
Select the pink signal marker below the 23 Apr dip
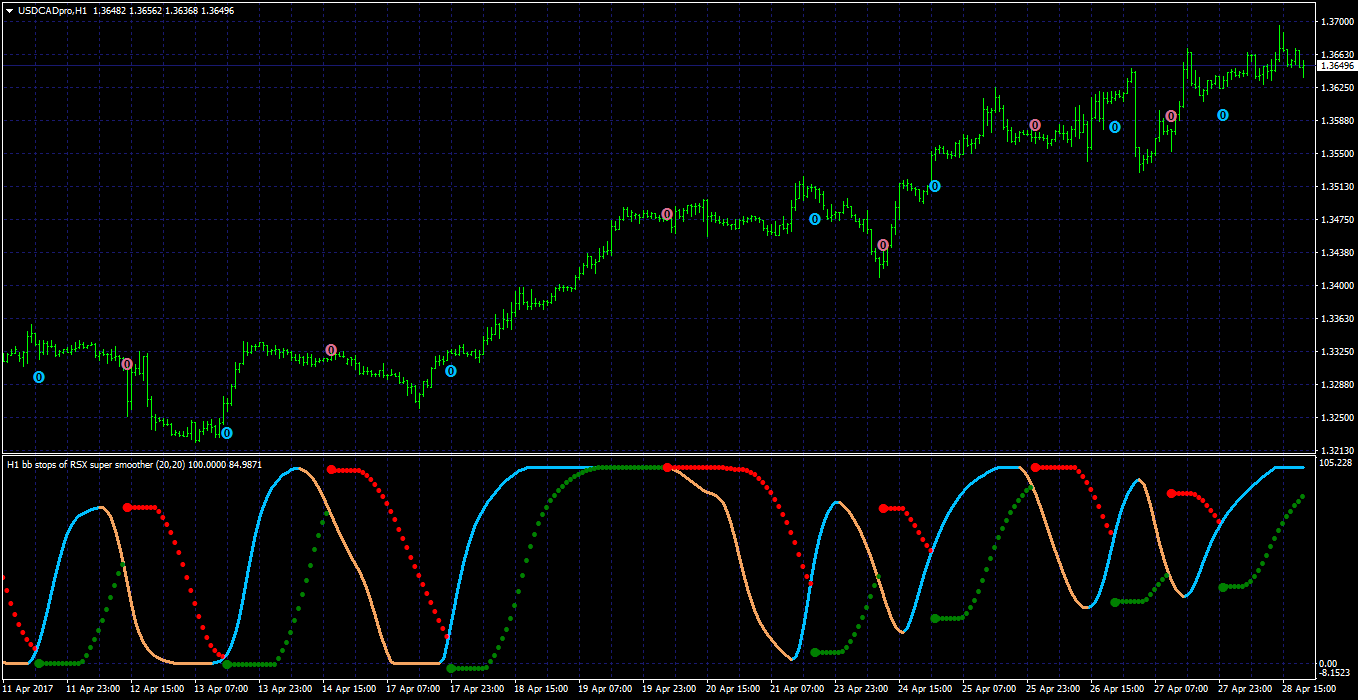(883, 245)
